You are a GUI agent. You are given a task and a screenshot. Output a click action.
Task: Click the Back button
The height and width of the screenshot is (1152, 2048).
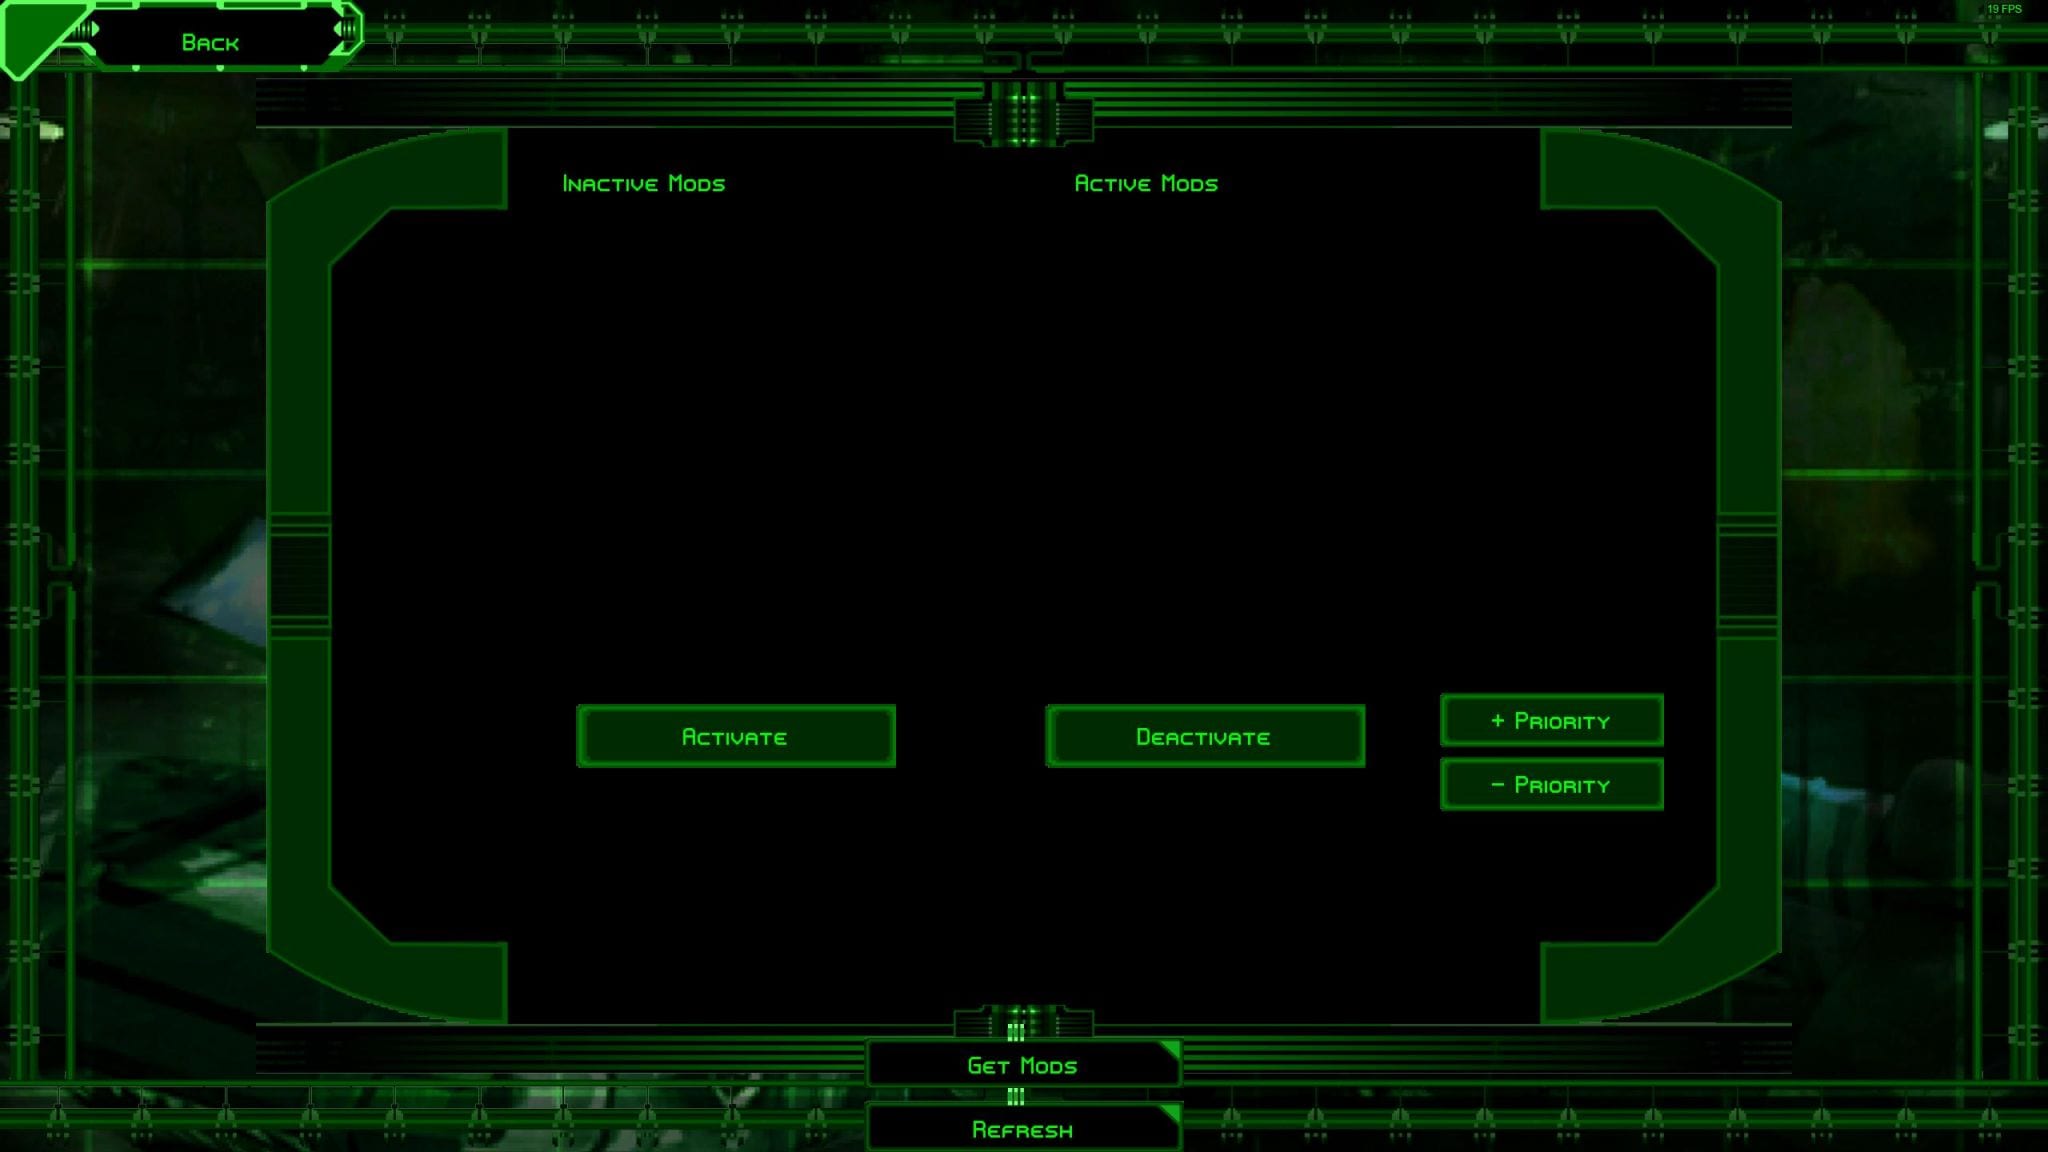pos(210,42)
